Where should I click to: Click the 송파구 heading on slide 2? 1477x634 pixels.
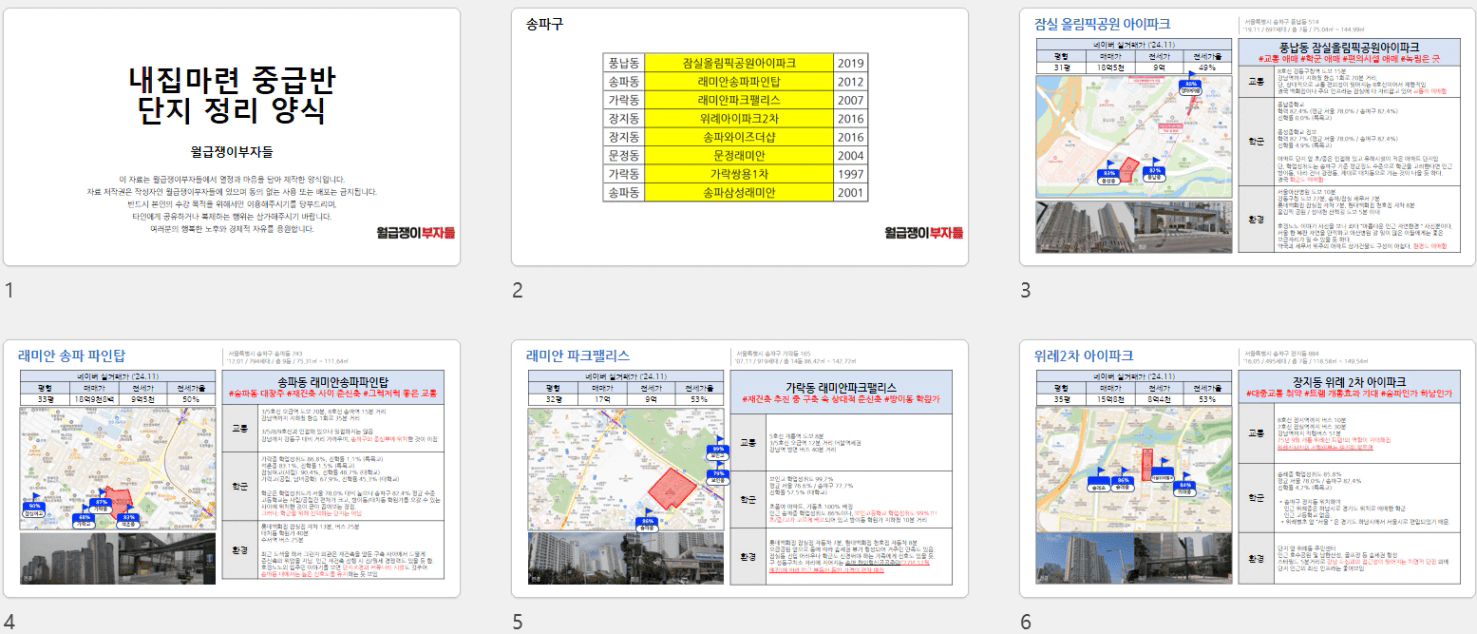(x=544, y=26)
